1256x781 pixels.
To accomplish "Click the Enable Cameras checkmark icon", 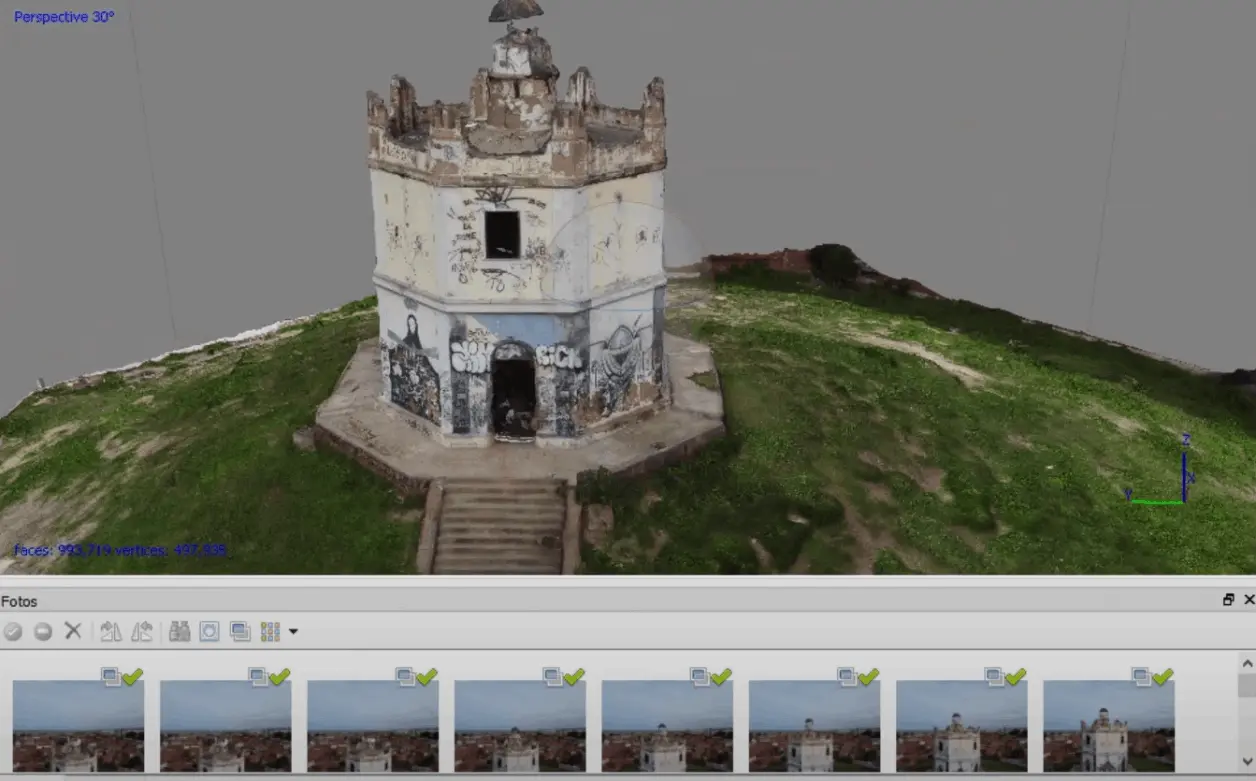I will pyautogui.click(x=13, y=631).
